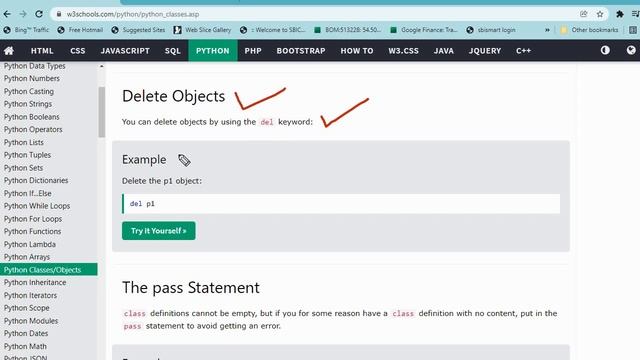Open the JAVASCRIPT tutorial tab

(x=125, y=51)
